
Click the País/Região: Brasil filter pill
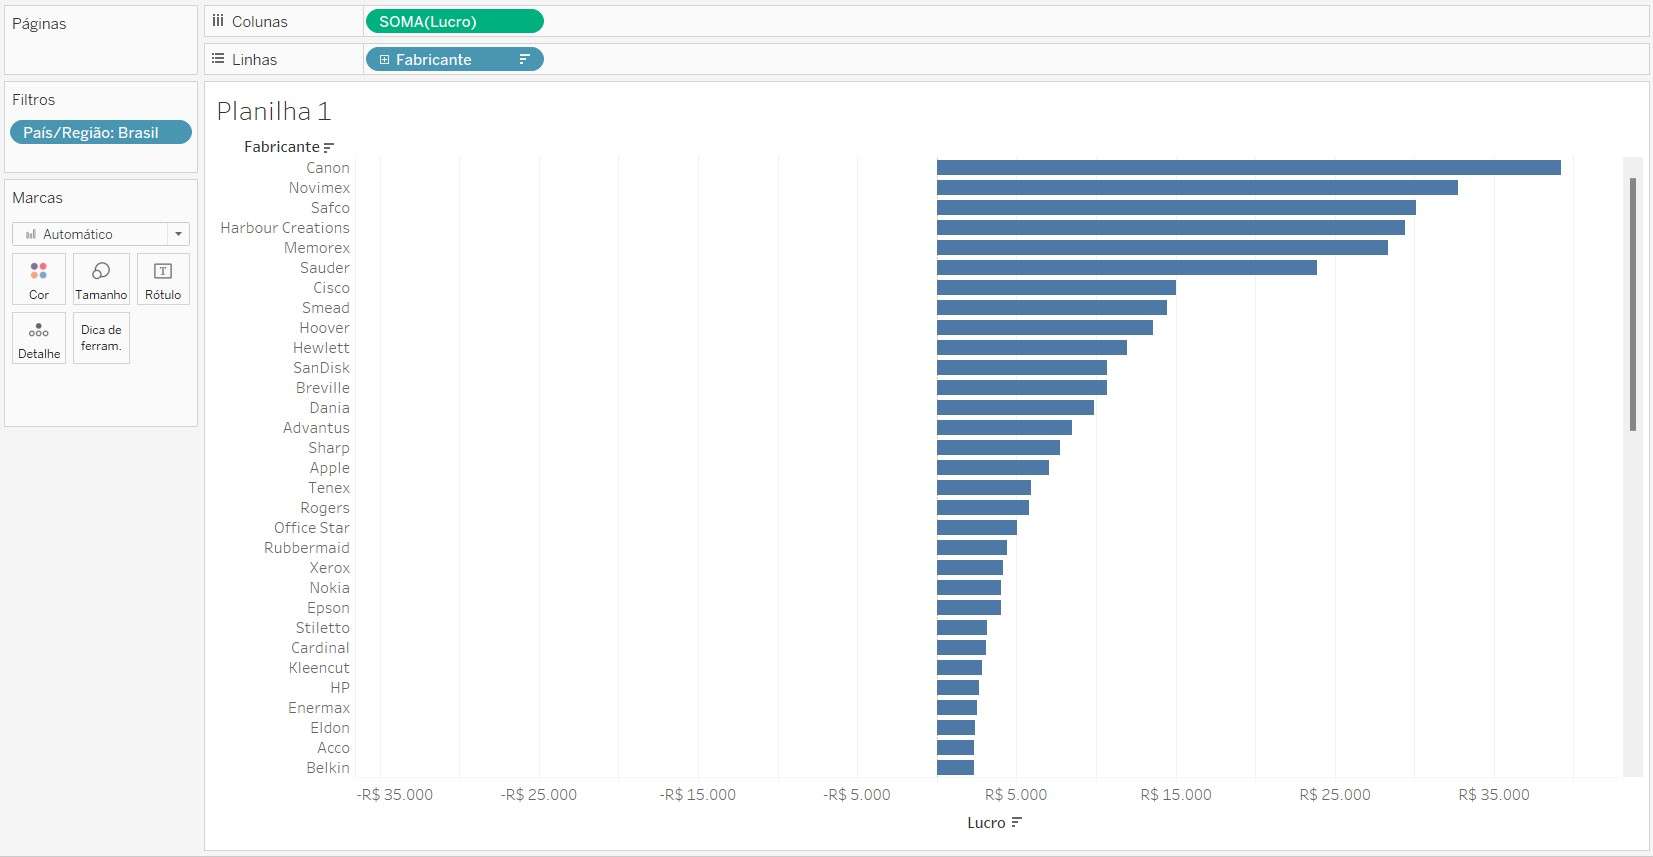pos(101,132)
